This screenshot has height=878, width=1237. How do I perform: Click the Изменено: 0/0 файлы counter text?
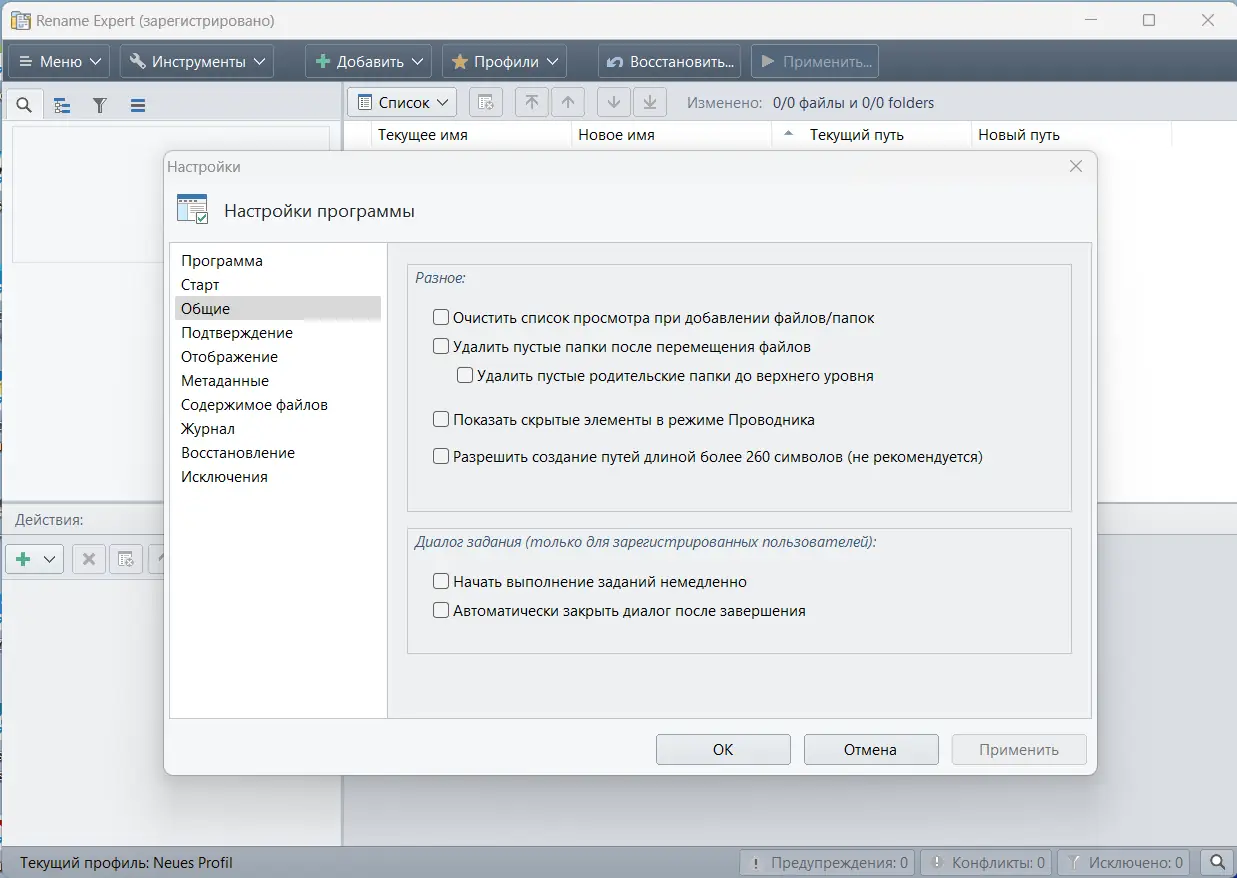pyautogui.click(x=811, y=103)
